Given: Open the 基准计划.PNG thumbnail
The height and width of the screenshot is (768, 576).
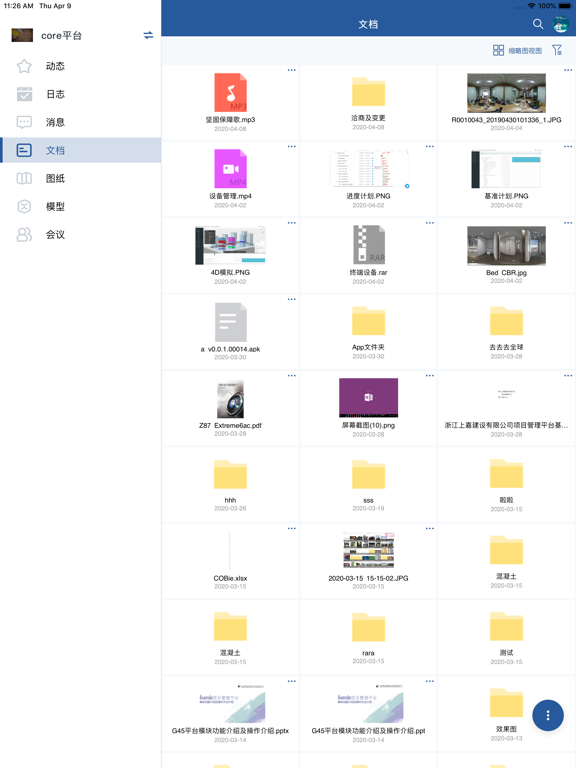Looking at the screenshot, I should [506, 169].
